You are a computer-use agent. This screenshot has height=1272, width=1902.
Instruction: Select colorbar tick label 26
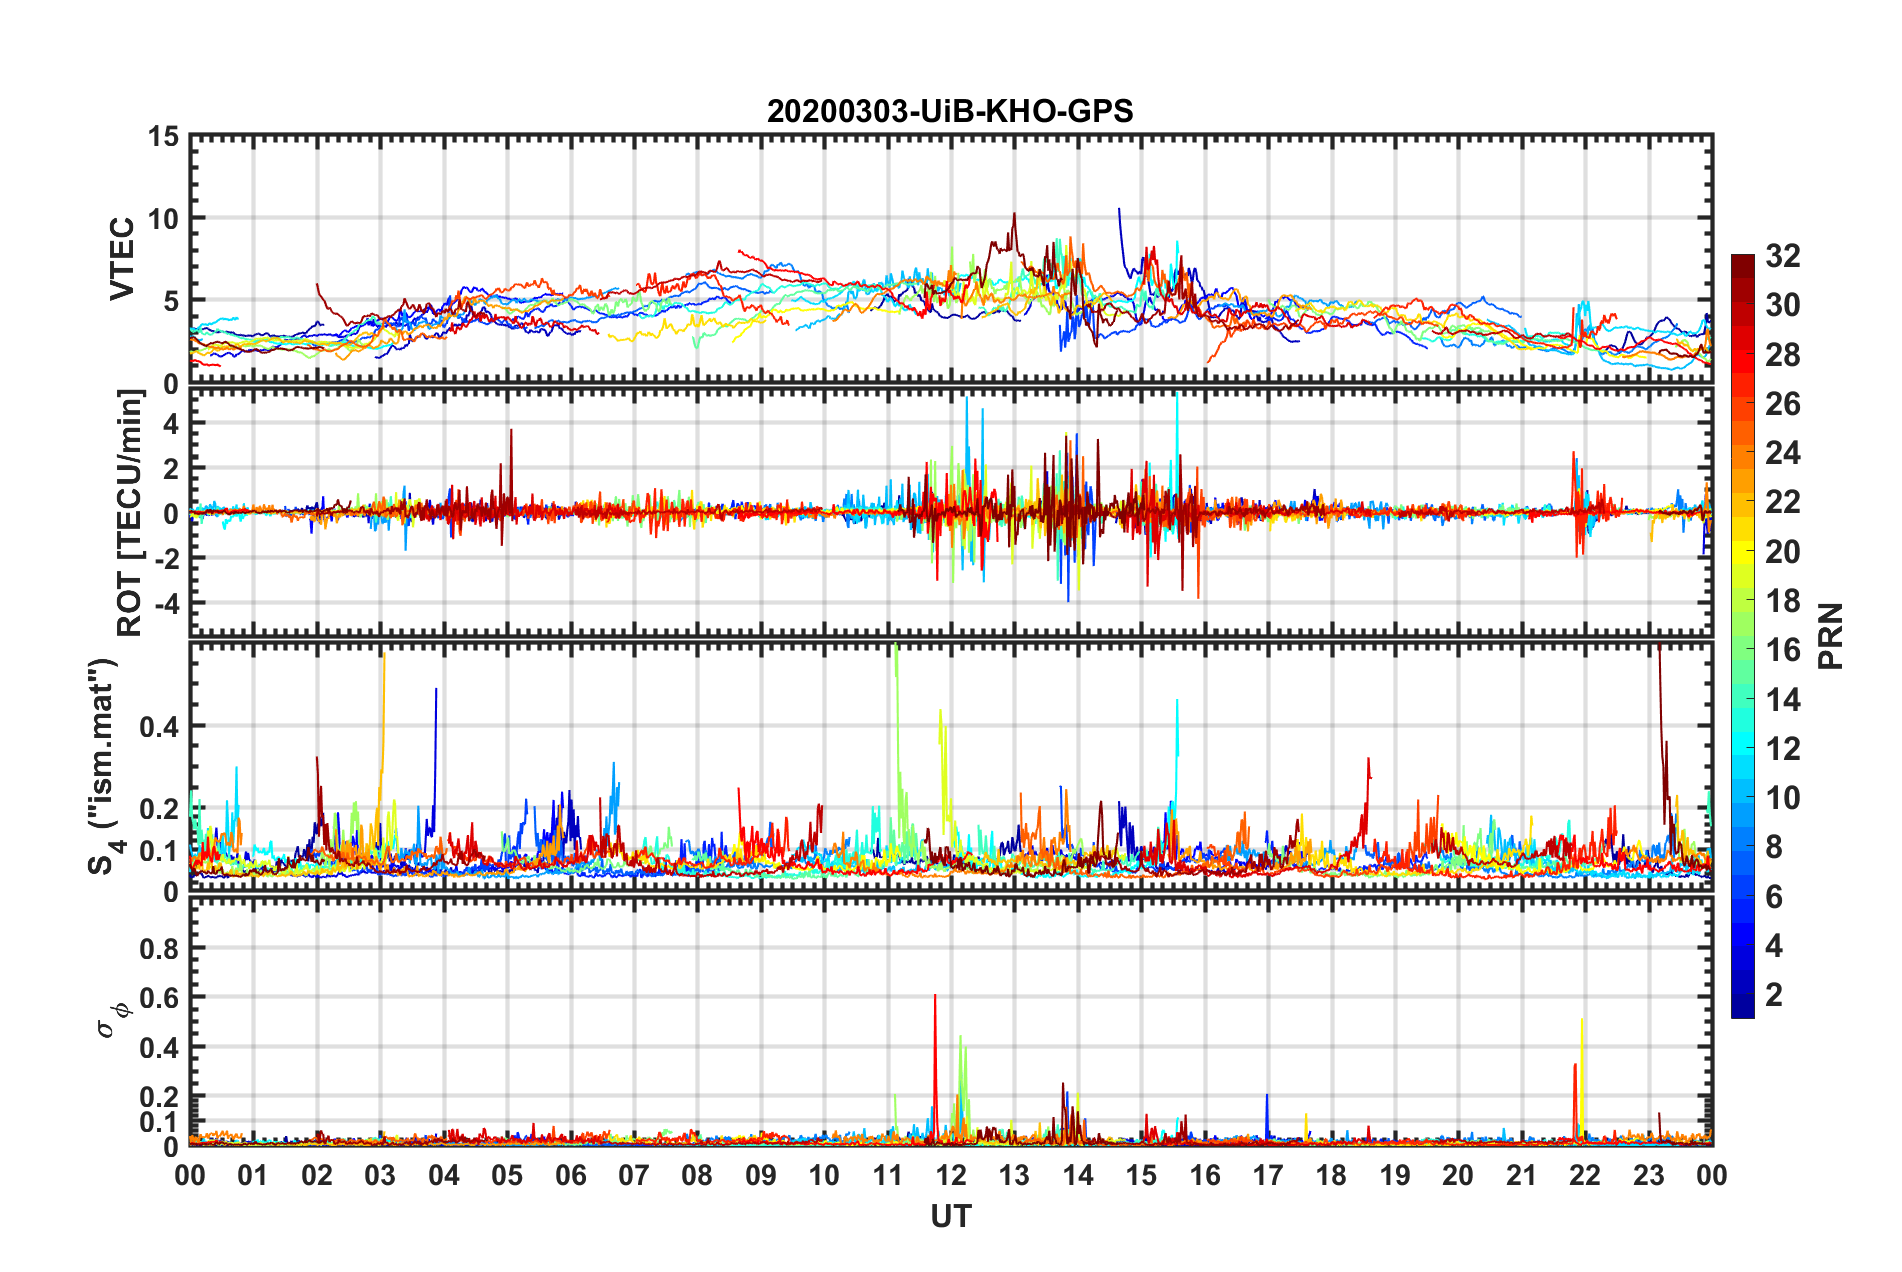[1782, 404]
